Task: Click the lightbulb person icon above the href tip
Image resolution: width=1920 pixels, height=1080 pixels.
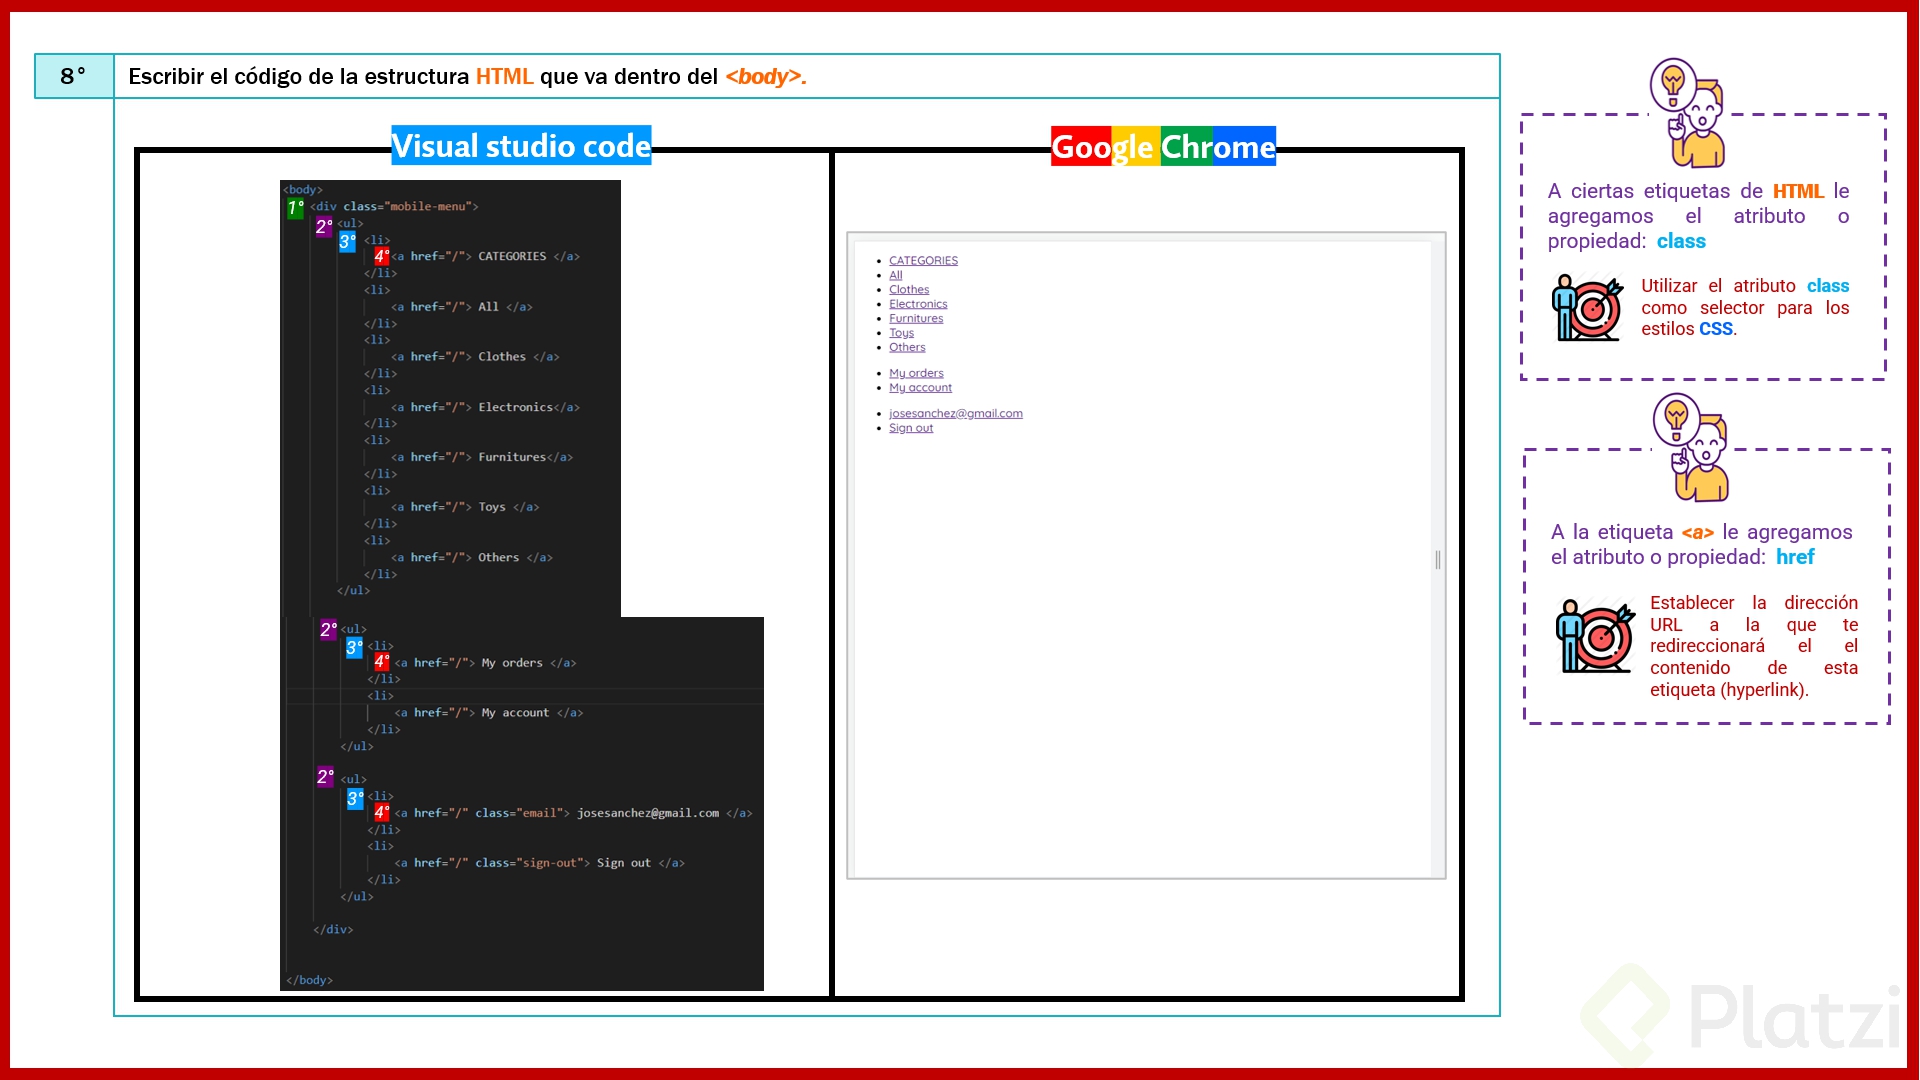Action: click(x=1691, y=447)
